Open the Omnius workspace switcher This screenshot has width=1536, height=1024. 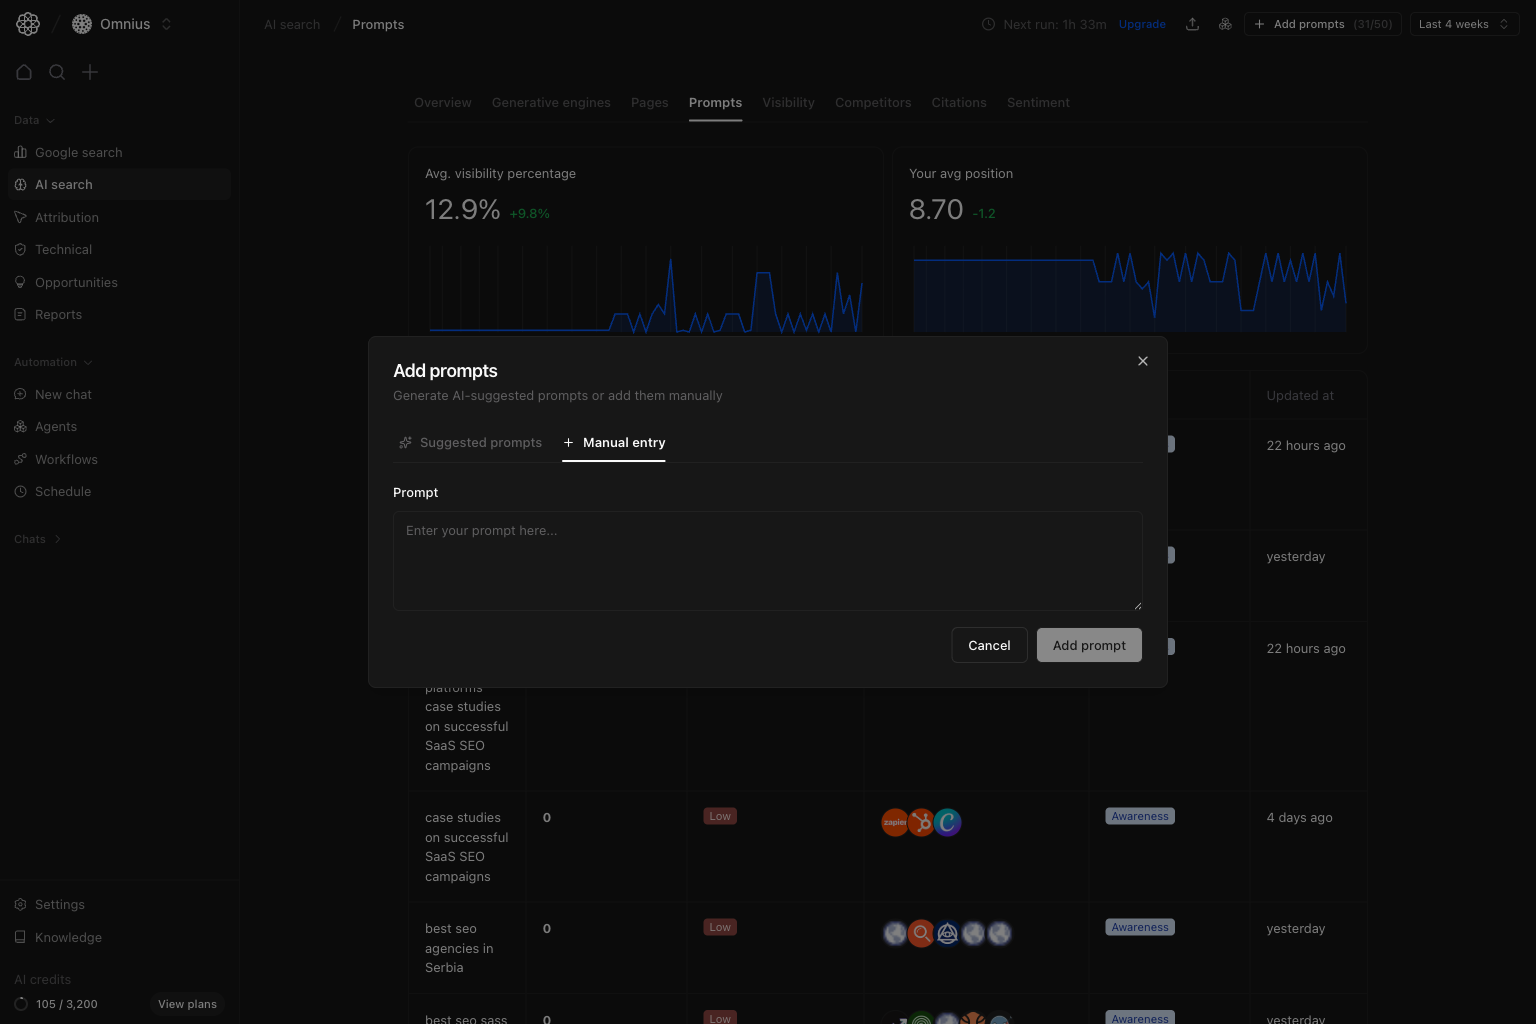tap(122, 24)
